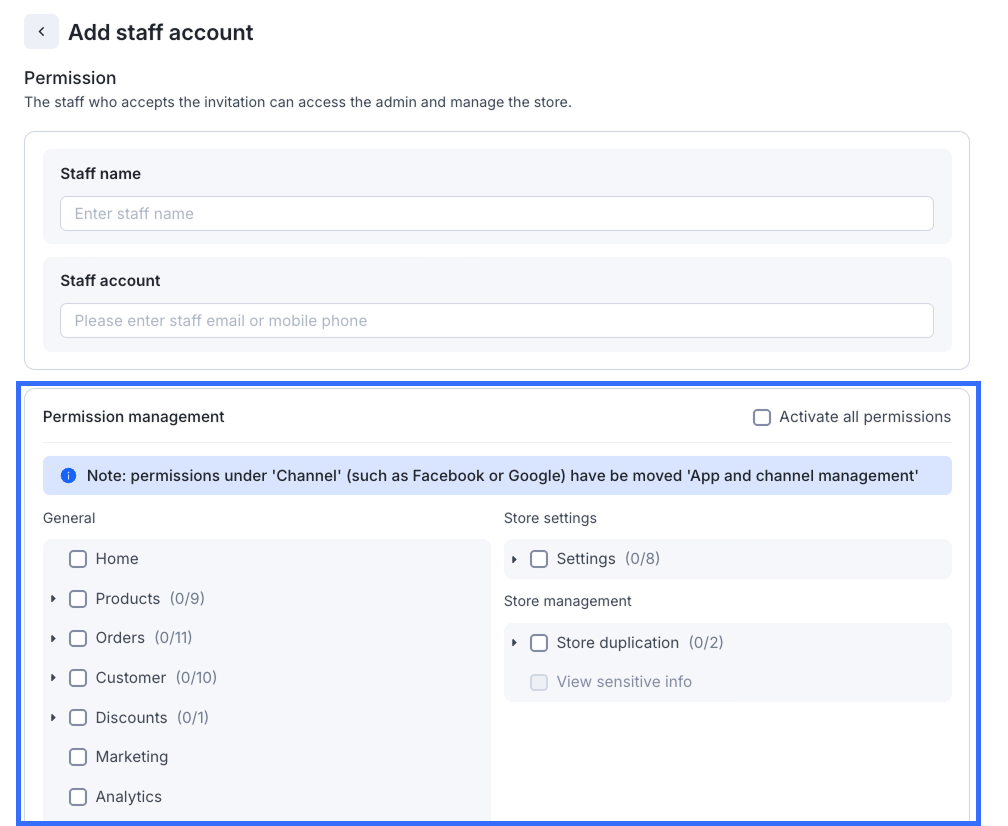This screenshot has width=1008, height=826.
Task: Expand the Orders permission list
Action: coord(53,638)
